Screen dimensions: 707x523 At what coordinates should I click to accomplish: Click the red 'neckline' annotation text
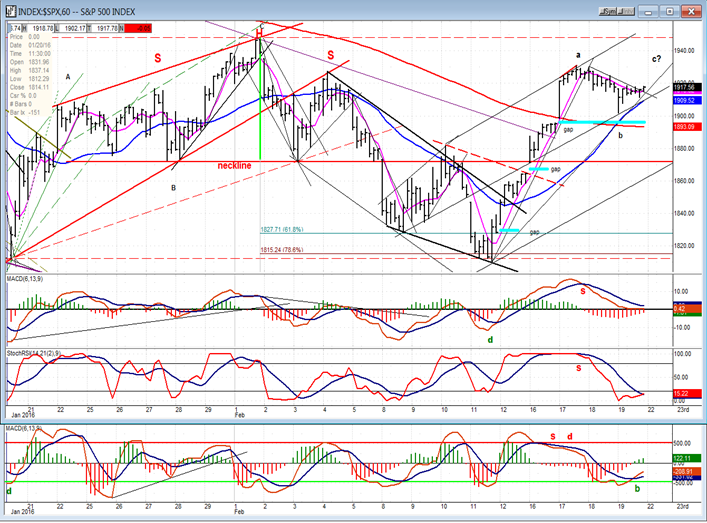[234, 166]
